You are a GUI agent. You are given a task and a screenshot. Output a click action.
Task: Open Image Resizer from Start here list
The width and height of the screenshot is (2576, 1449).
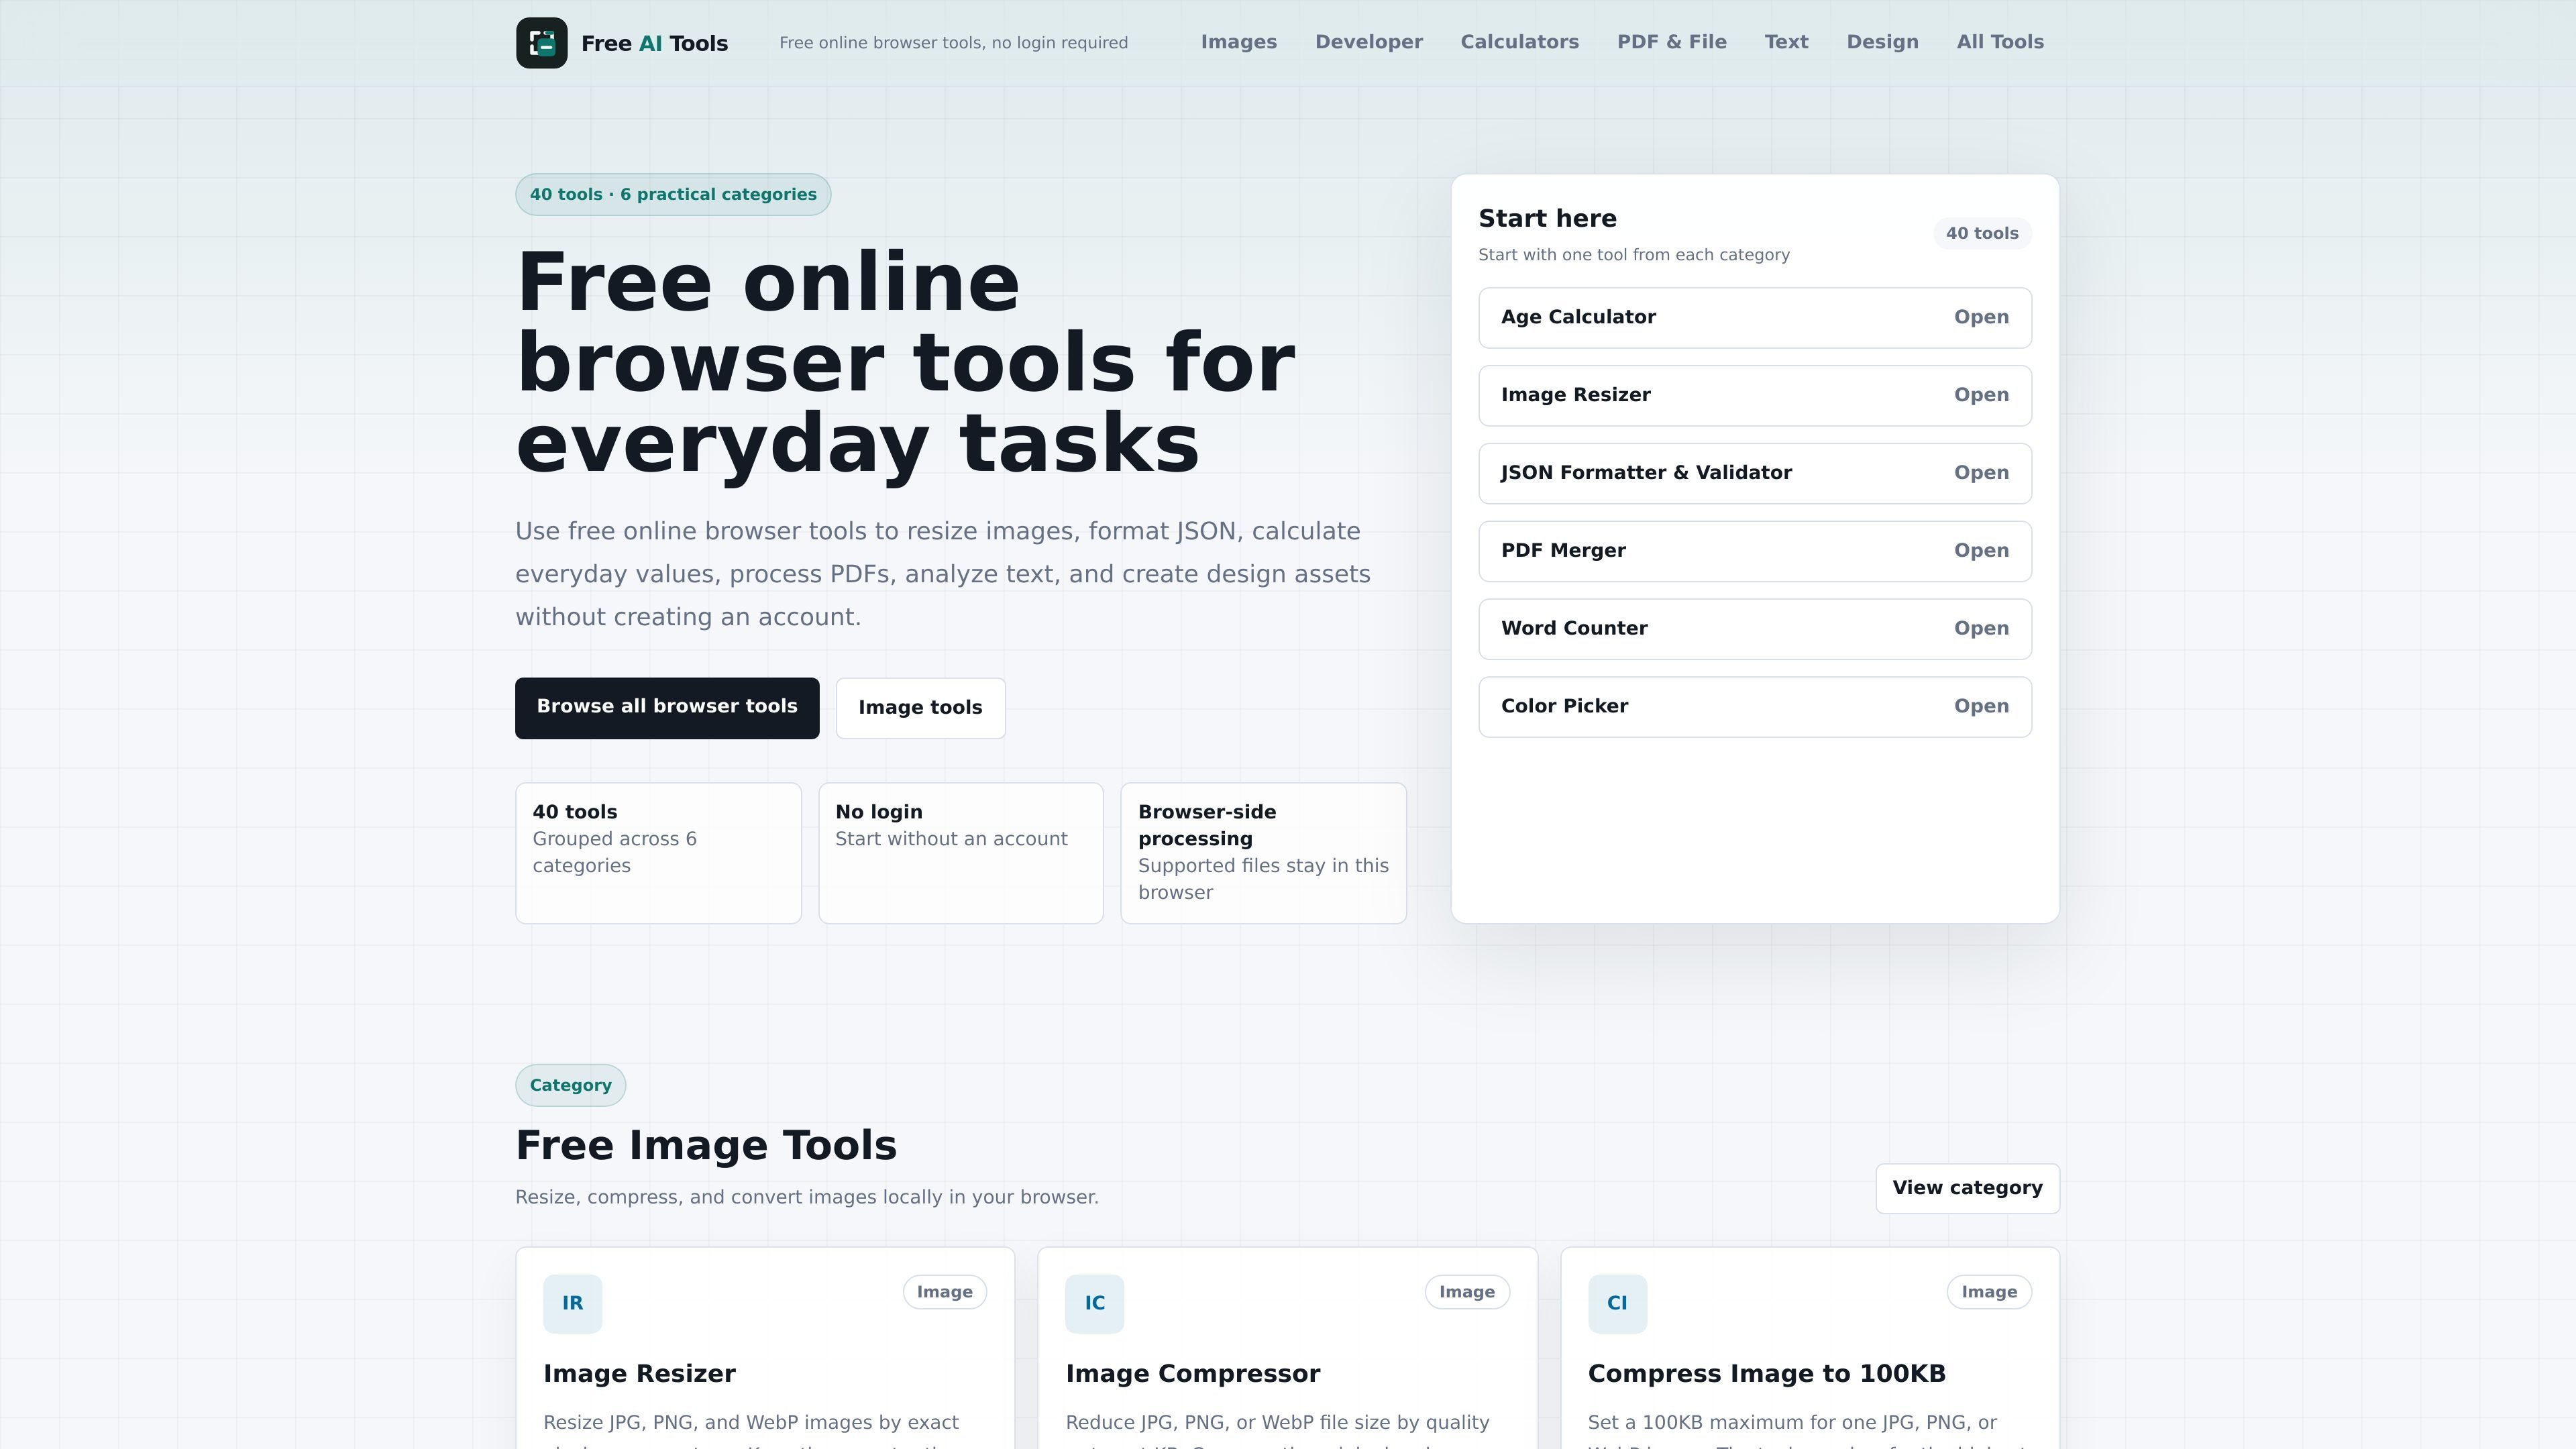point(1755,396)
